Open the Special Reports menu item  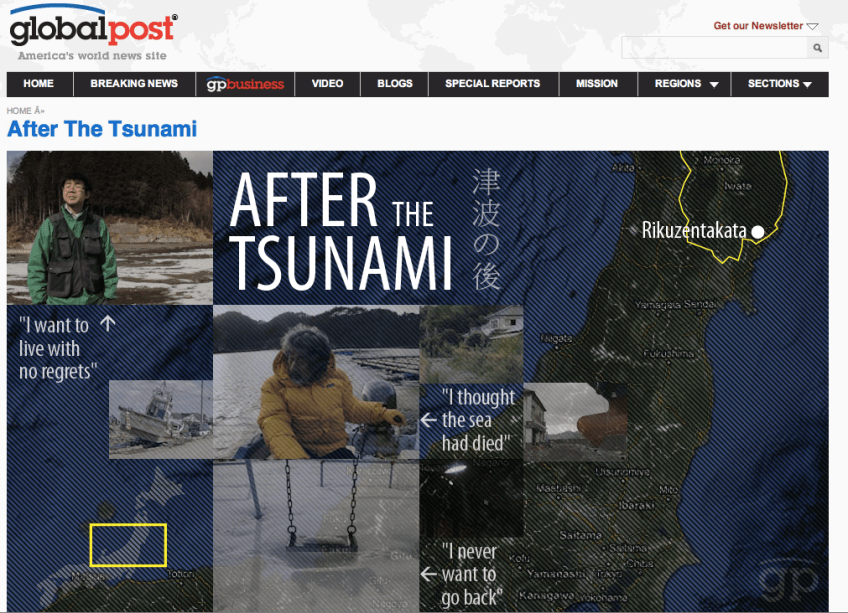coord(493,84)
